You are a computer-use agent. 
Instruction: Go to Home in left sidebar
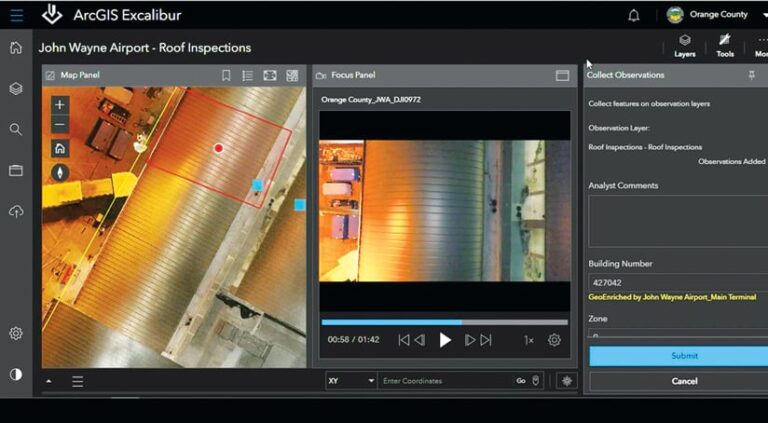click(x=16, y=47)
